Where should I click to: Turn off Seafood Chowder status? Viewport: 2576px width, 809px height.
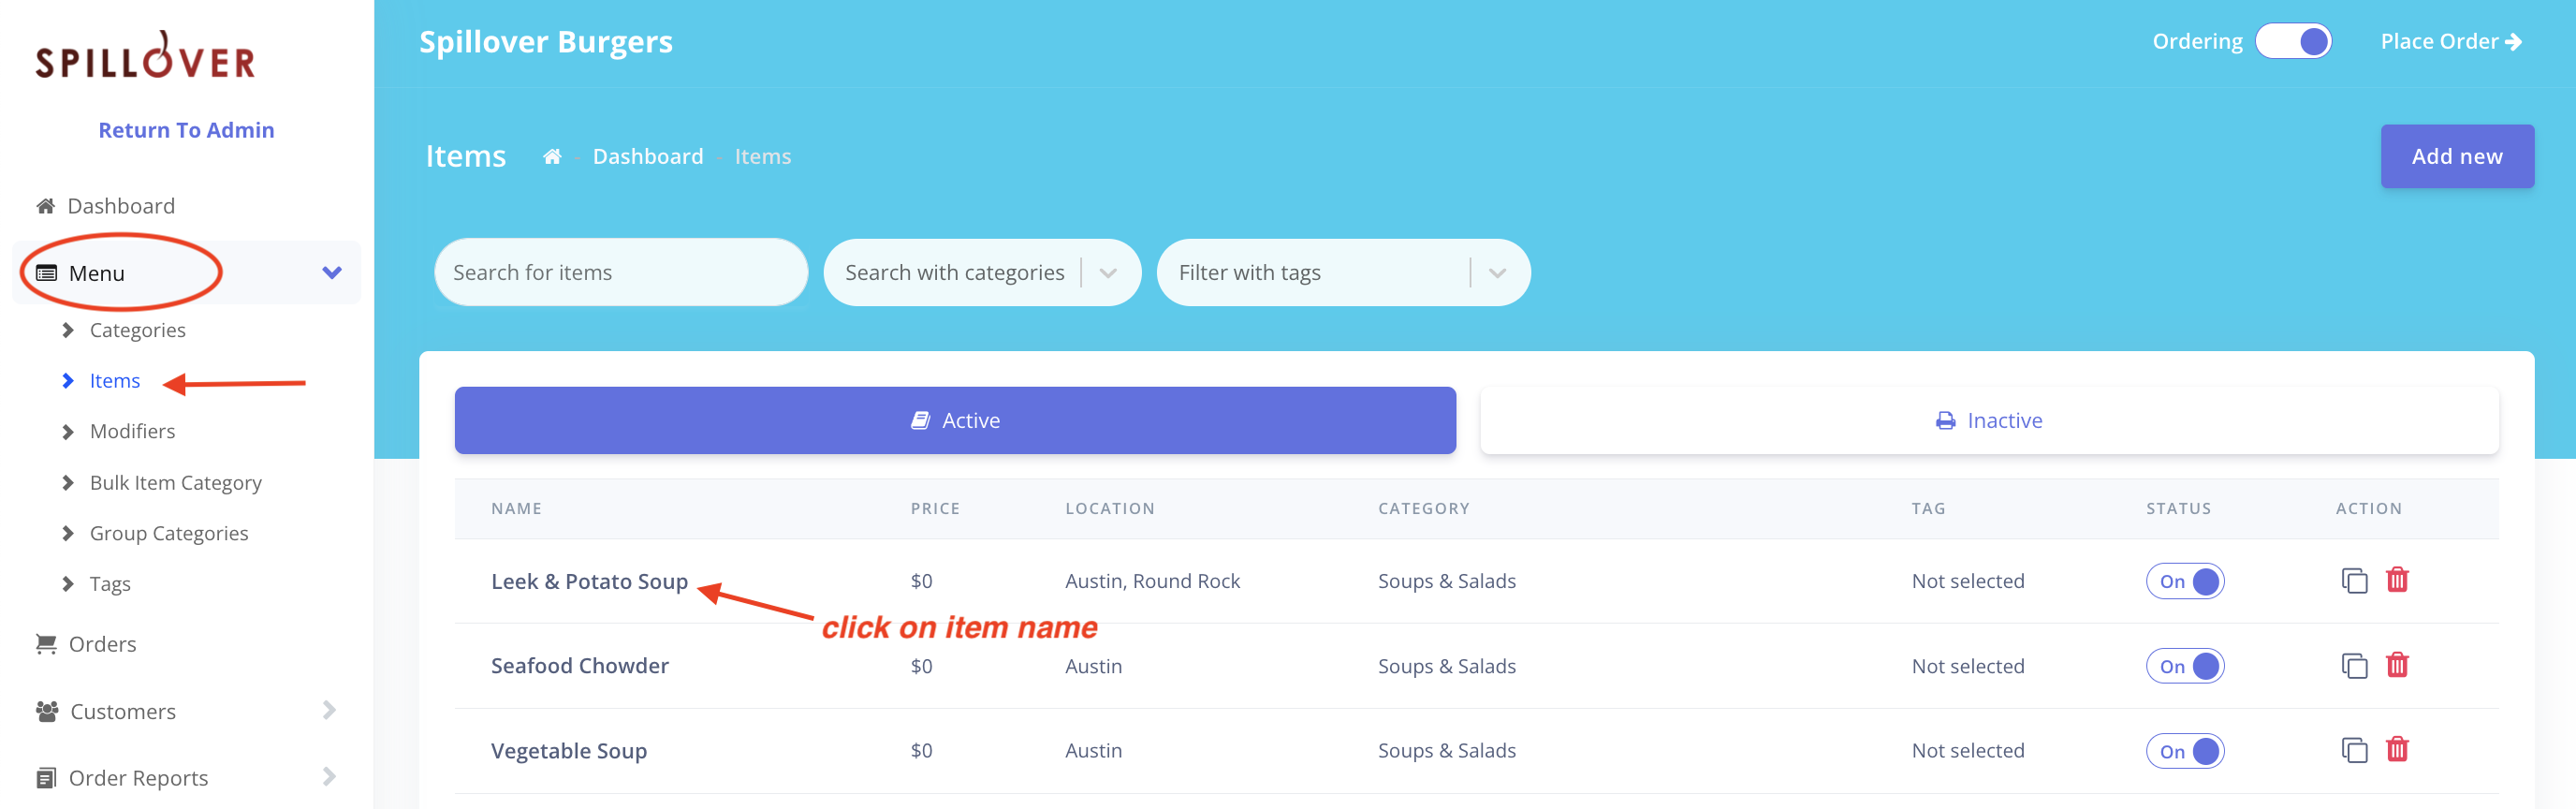point(2185,666)
